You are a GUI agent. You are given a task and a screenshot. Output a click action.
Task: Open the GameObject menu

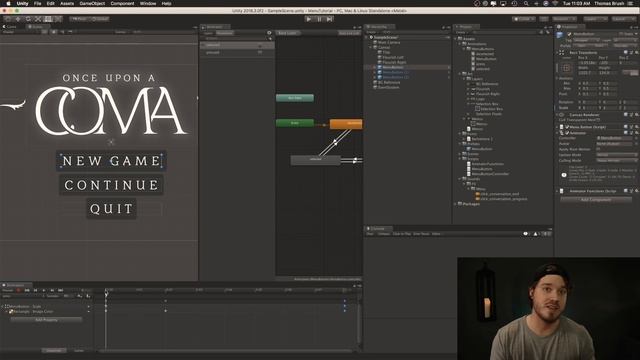pos(92,3)
